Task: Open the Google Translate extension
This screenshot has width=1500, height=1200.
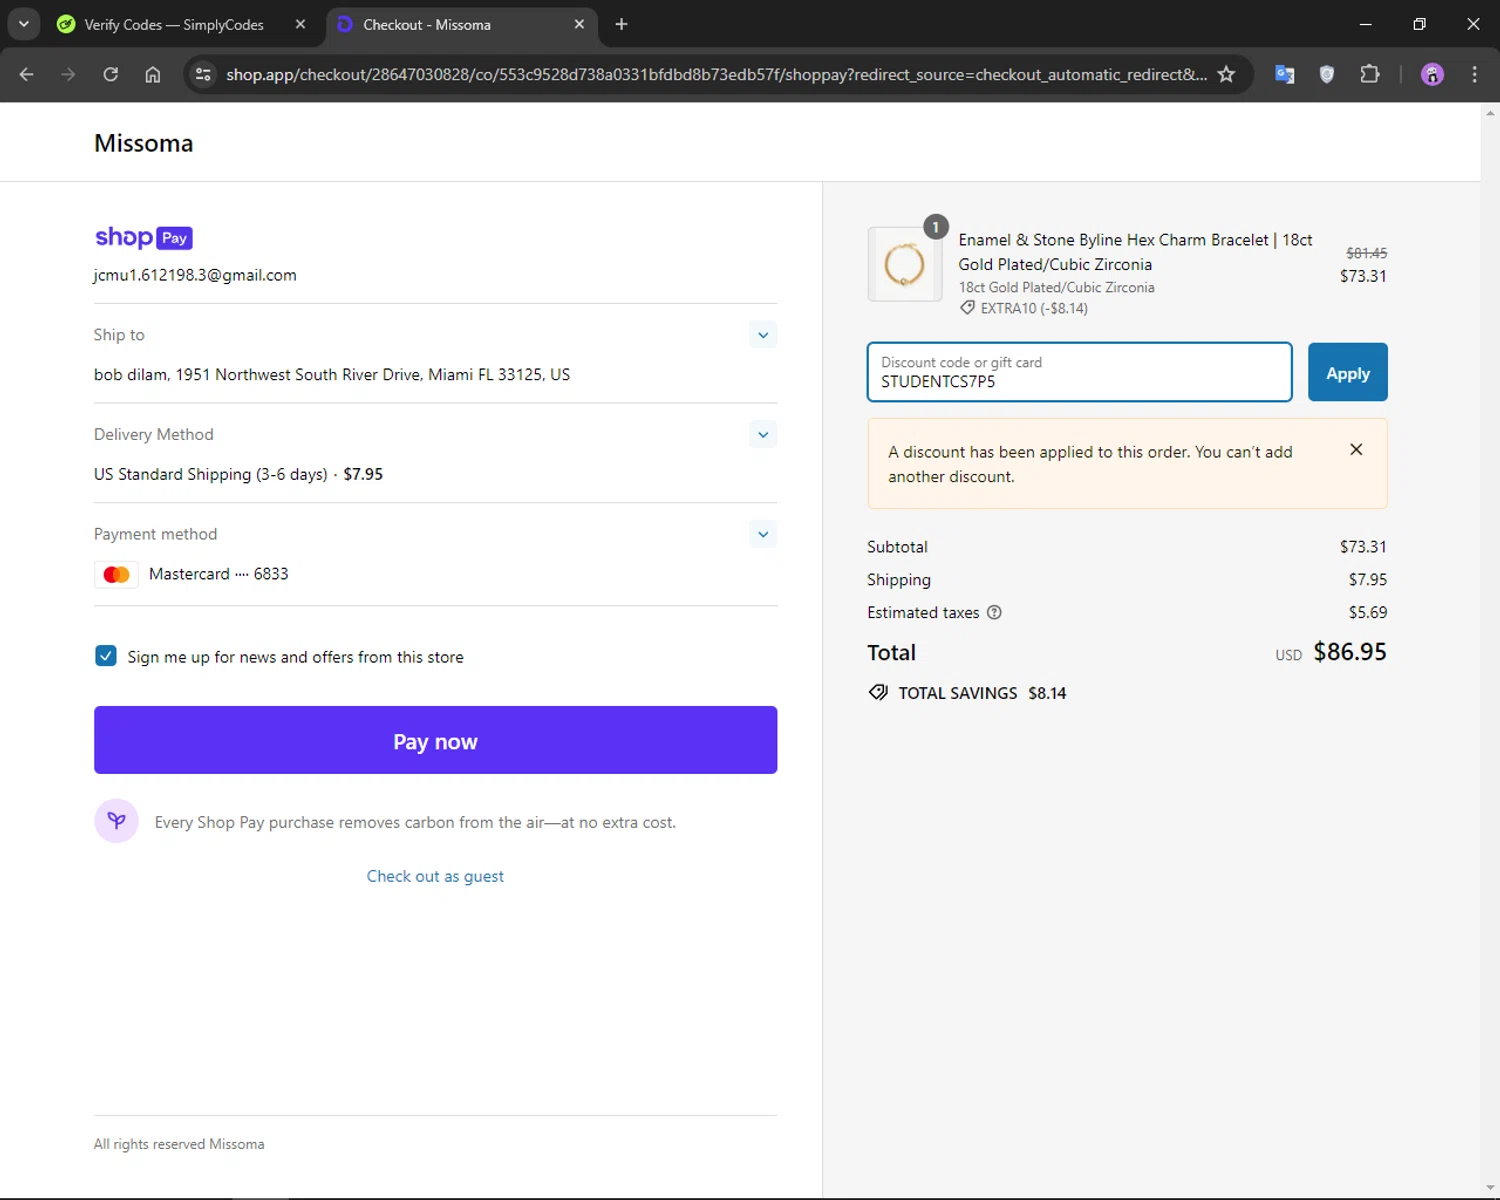Action: coord(1285,74)
